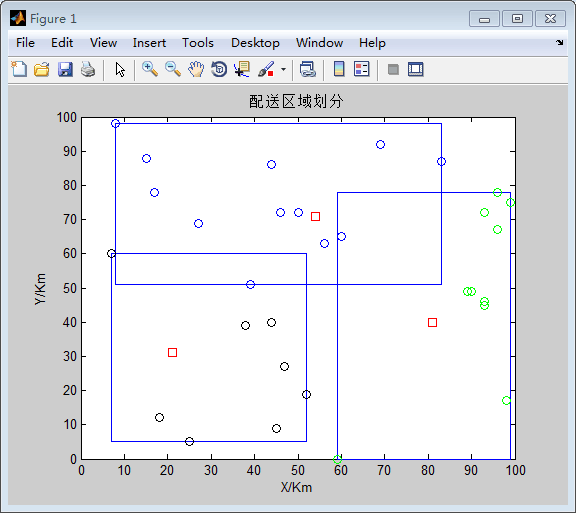Screen dimensions: 576x513
Task: Insert a legend using toolbar icon
Action: [x=362, y=69]
